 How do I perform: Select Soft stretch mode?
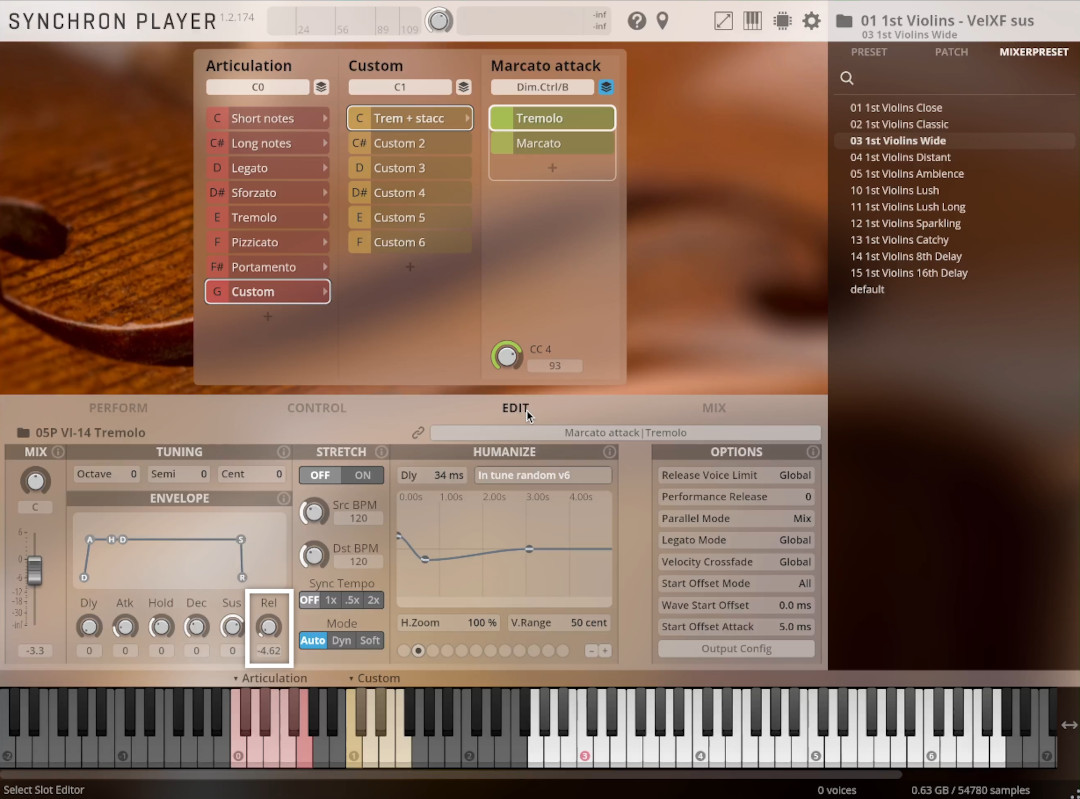click(x=370, y=641)
